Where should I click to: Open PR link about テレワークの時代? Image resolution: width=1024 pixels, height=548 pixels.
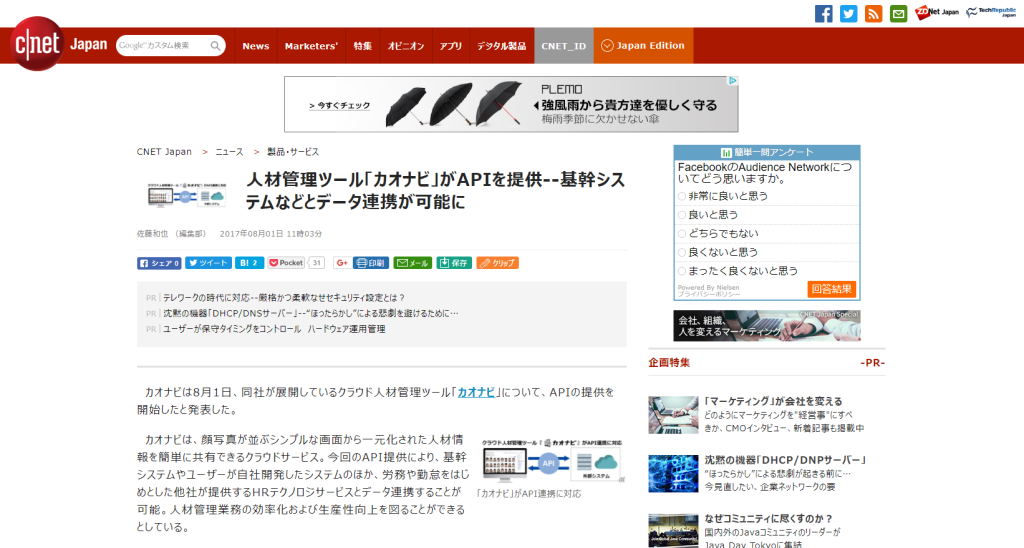tap(284, 297)
